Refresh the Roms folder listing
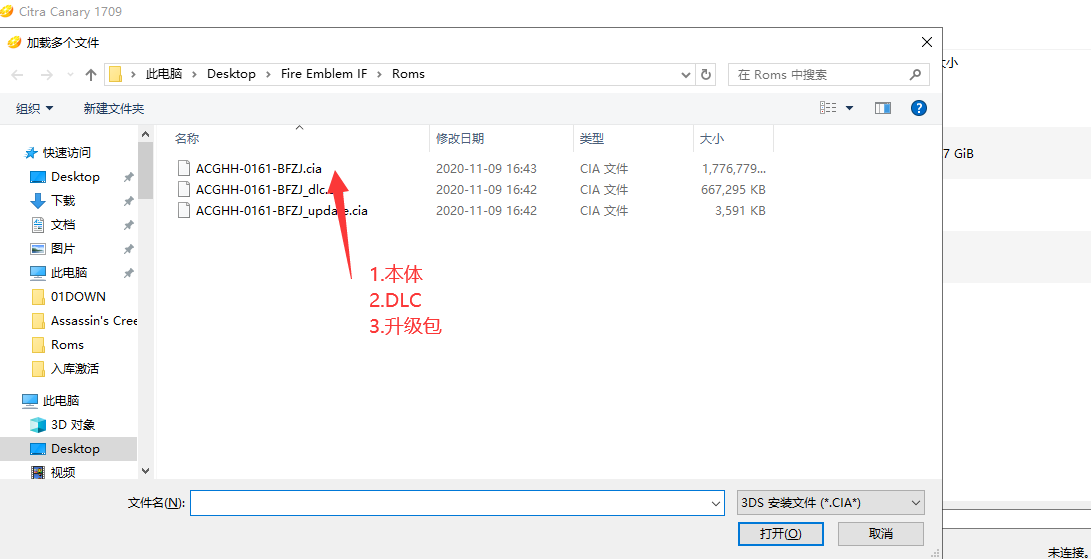Screen dimensions: 1091x559 pos(707,74)
